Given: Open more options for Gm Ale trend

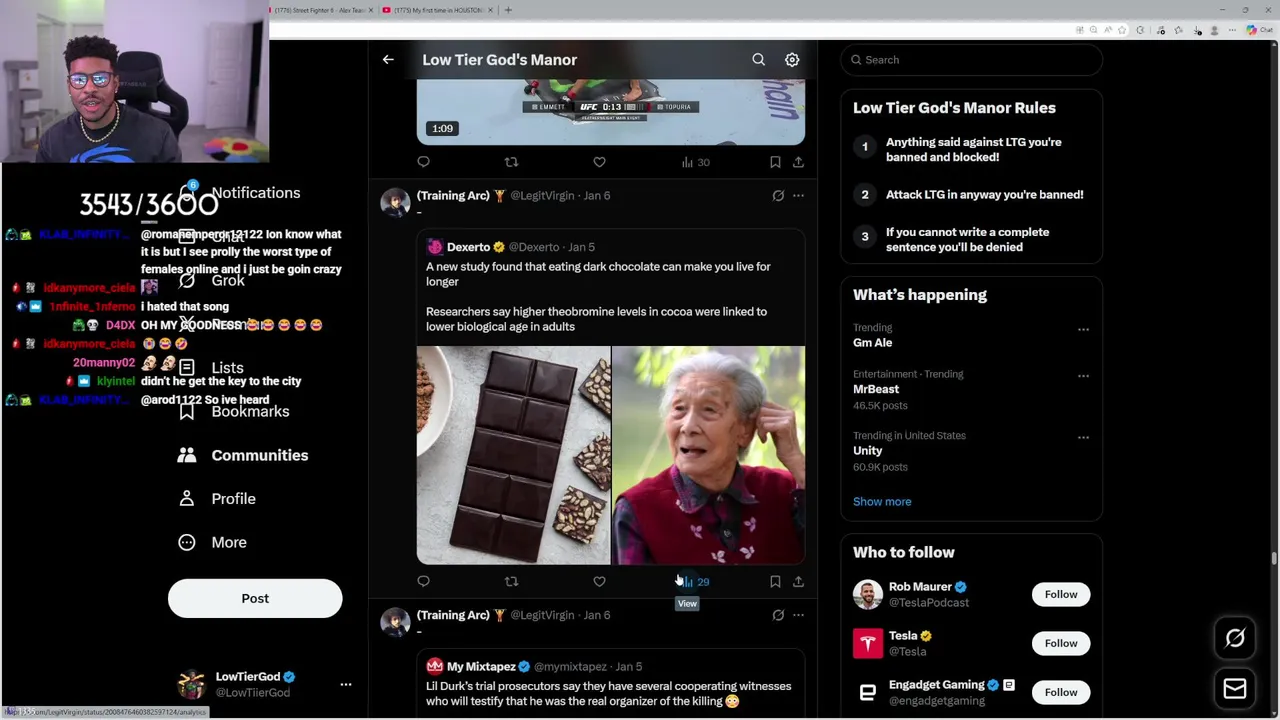Looking at the screenshot, I should (x=1083, y=329).
